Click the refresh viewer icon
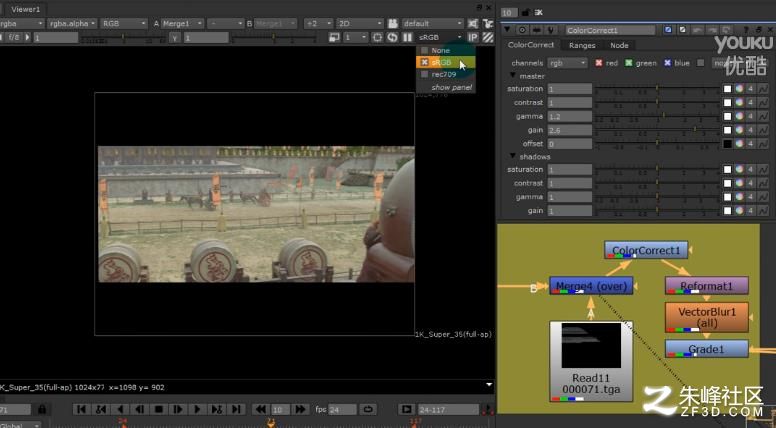 pos(392,37)
